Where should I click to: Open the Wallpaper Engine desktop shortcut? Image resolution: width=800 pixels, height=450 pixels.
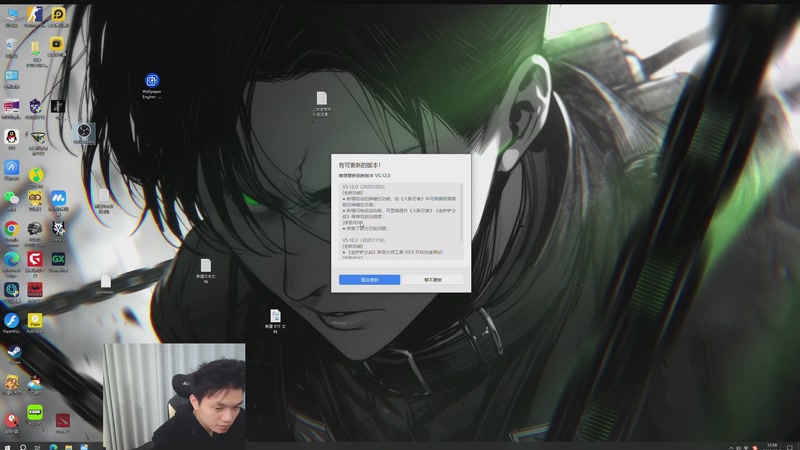click(152, 86)
